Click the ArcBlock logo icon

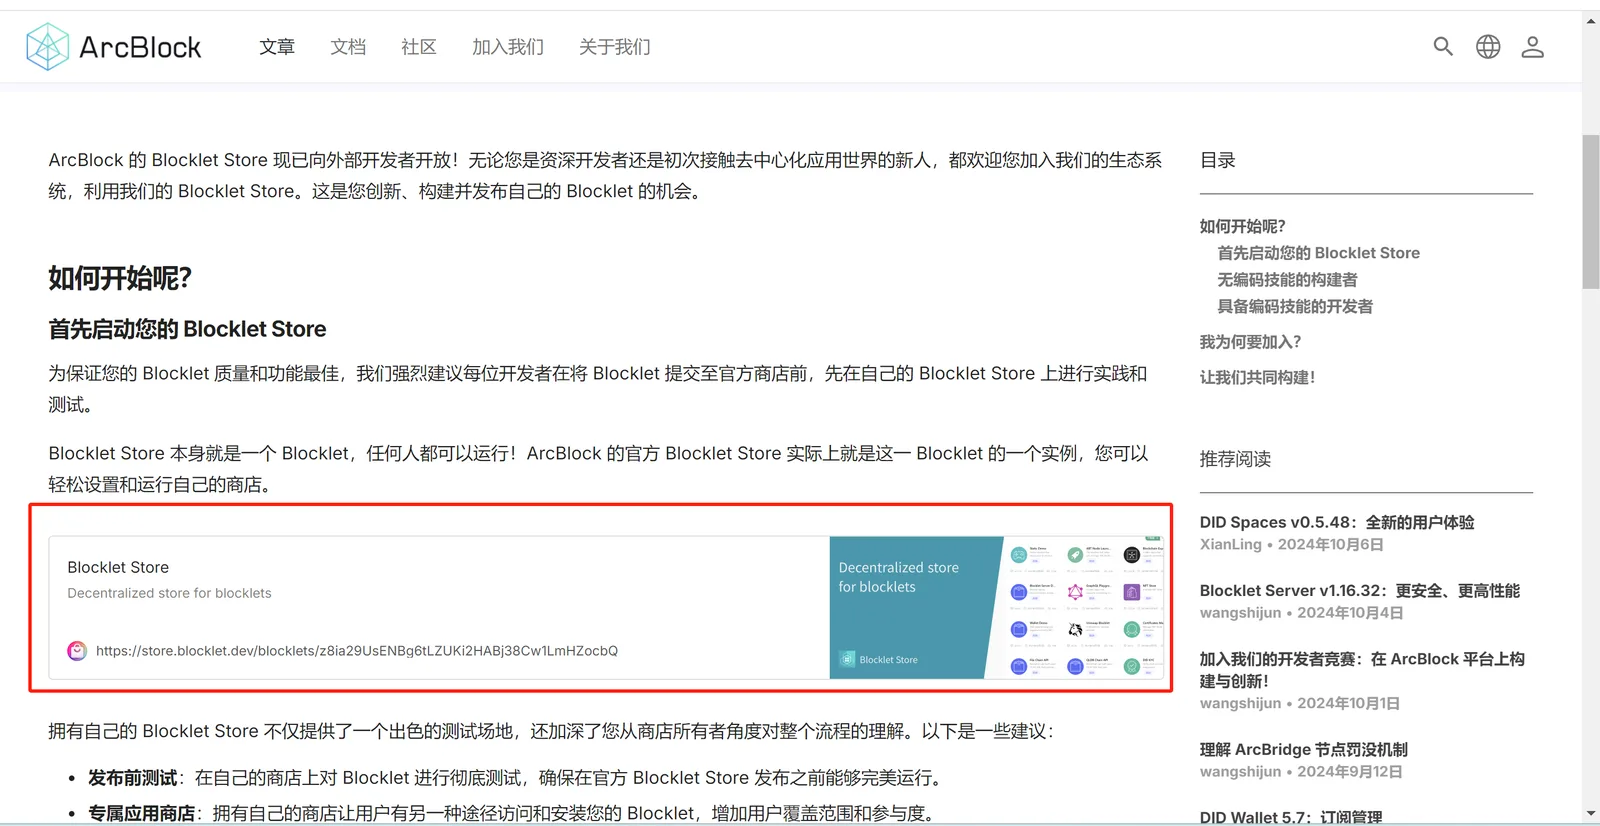click(x=47, y=47)
